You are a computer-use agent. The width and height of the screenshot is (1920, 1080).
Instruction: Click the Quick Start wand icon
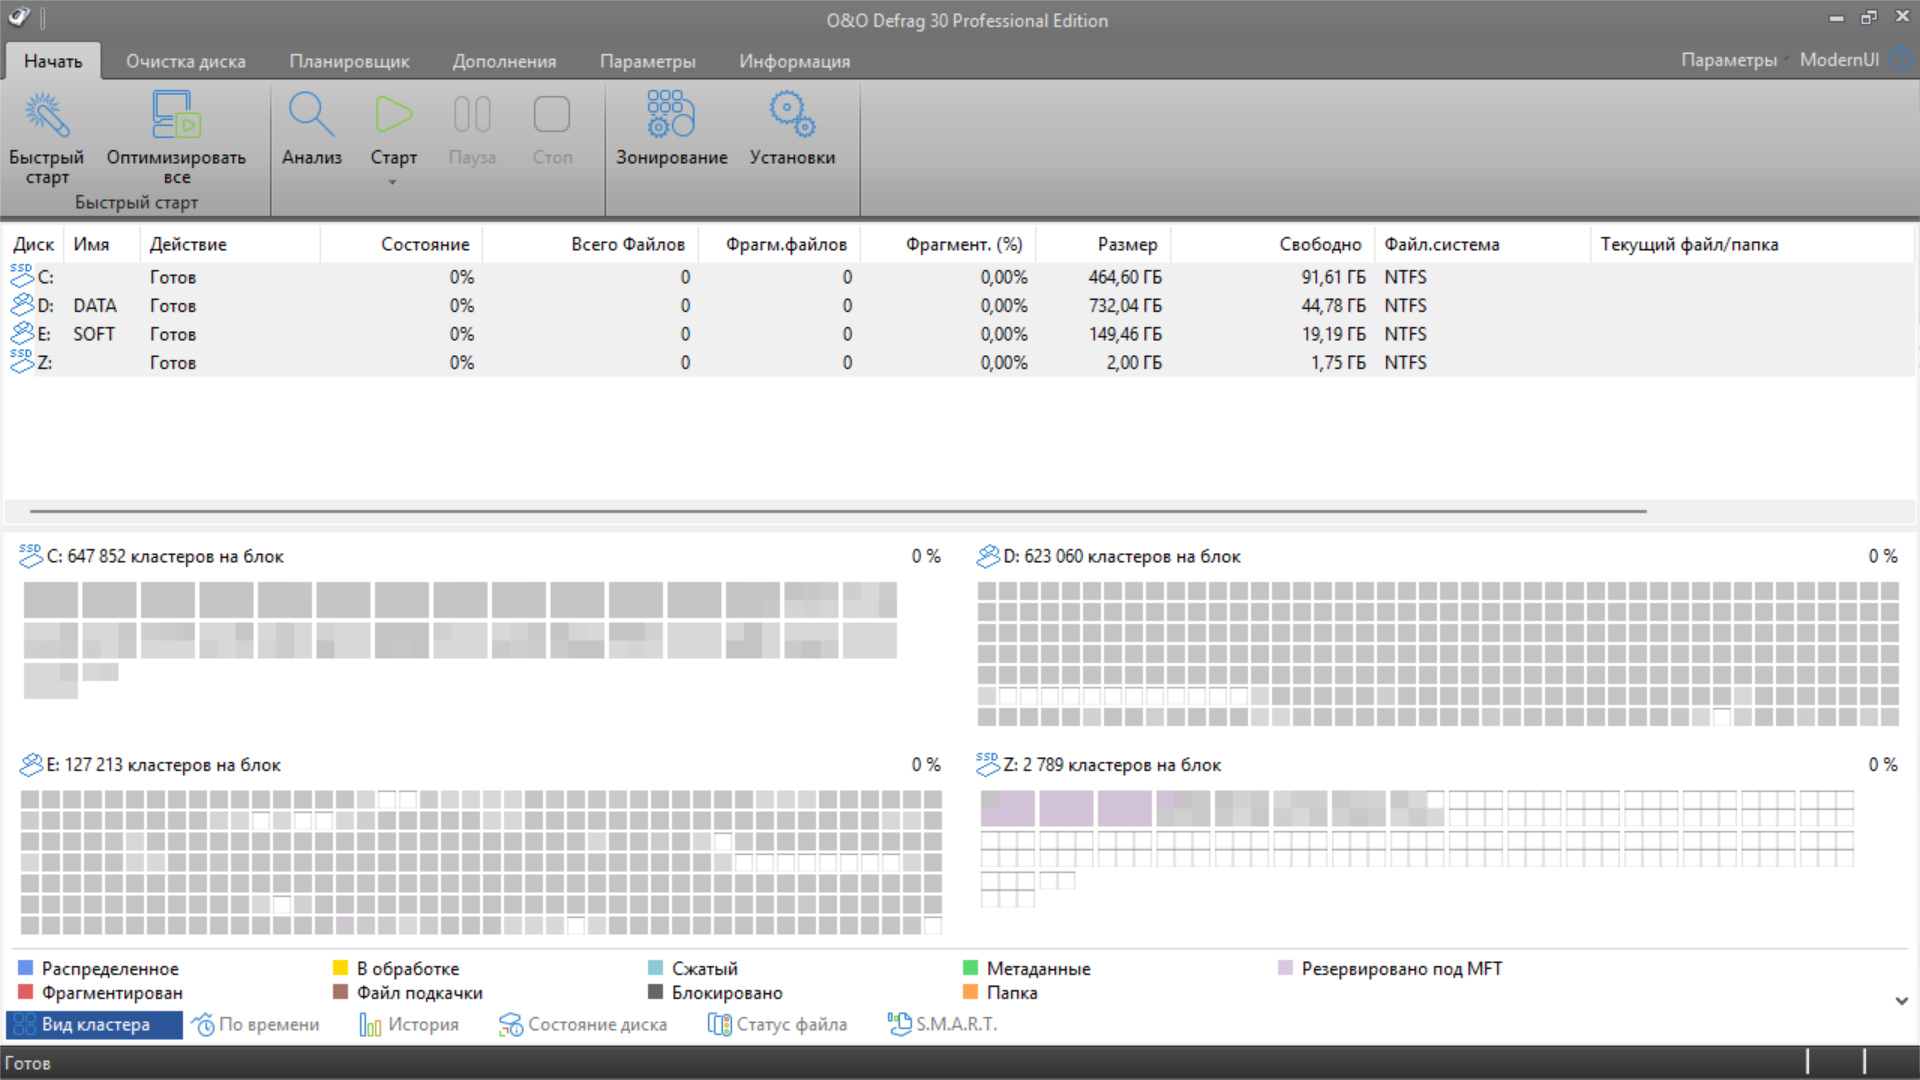pos(46,116)
